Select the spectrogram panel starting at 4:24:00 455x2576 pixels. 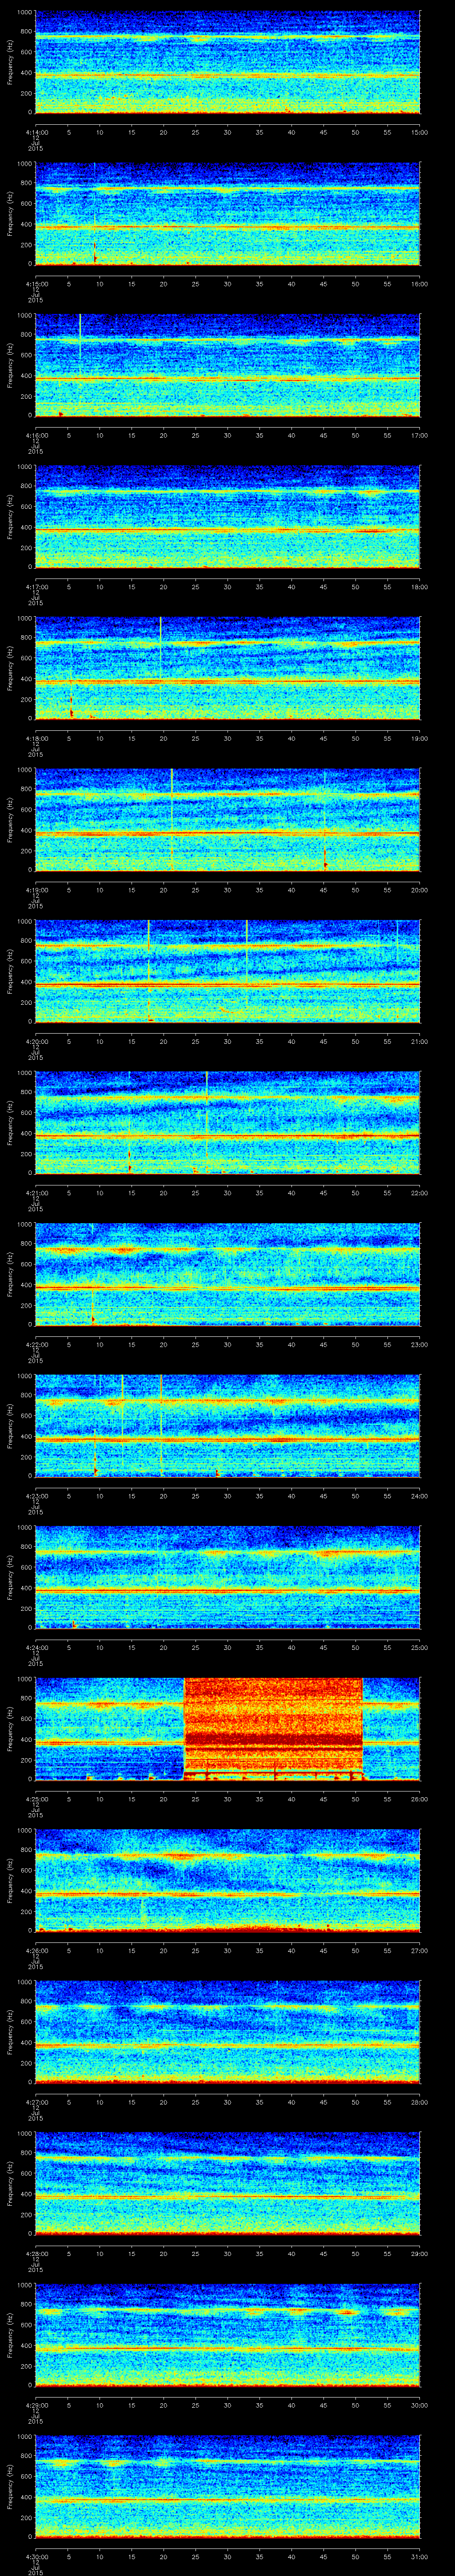click(x=227, y=1576)
